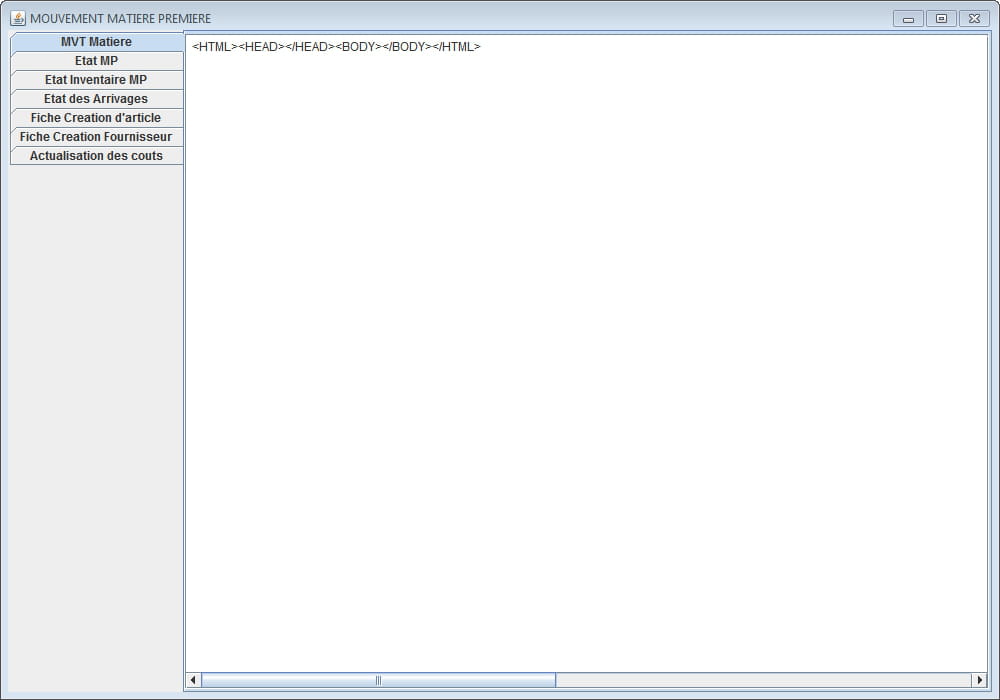Click the Java window icon in title bar
The image size is (1000, 700).
click(18, 18)
